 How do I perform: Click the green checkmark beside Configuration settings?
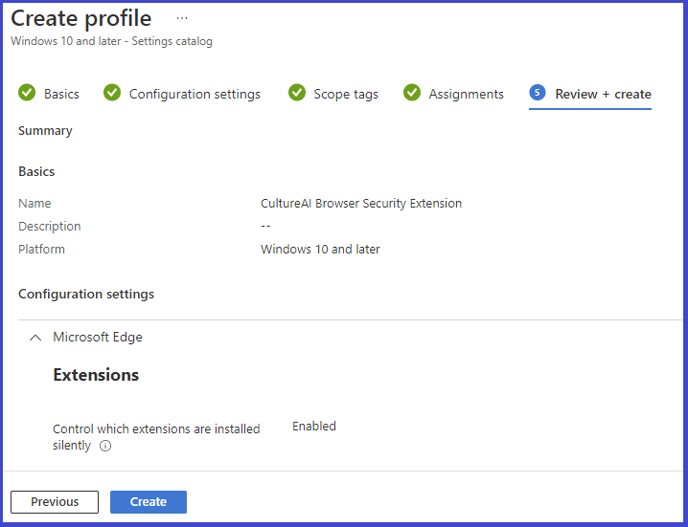point(112,93)
